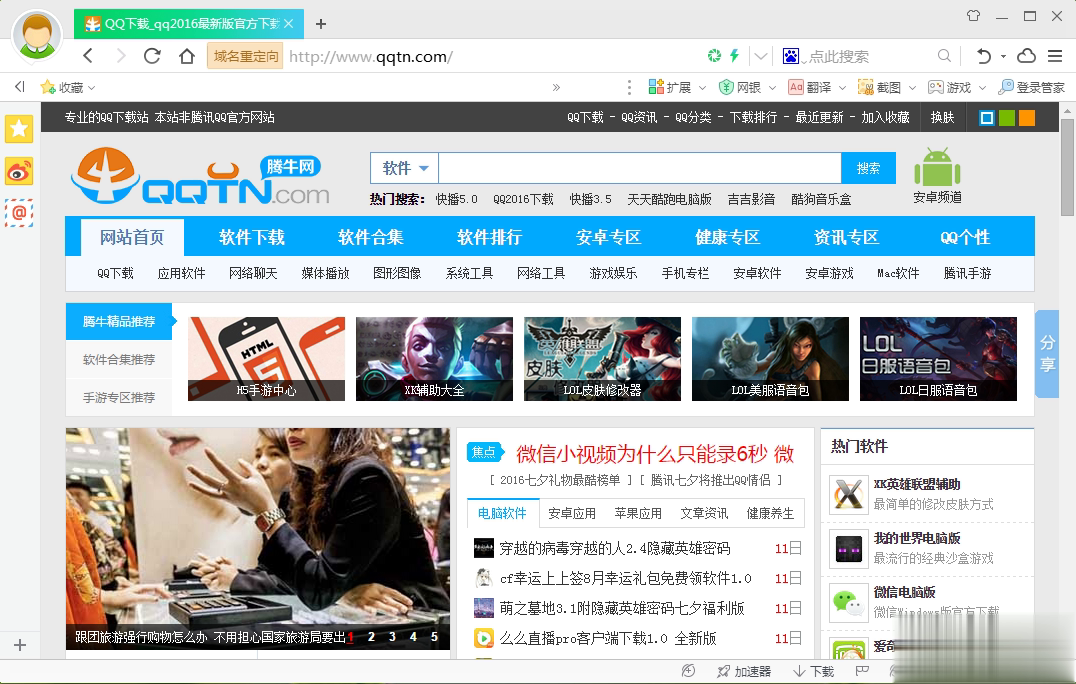
Task: Open new tab with plus button
Action: (320, 24)
